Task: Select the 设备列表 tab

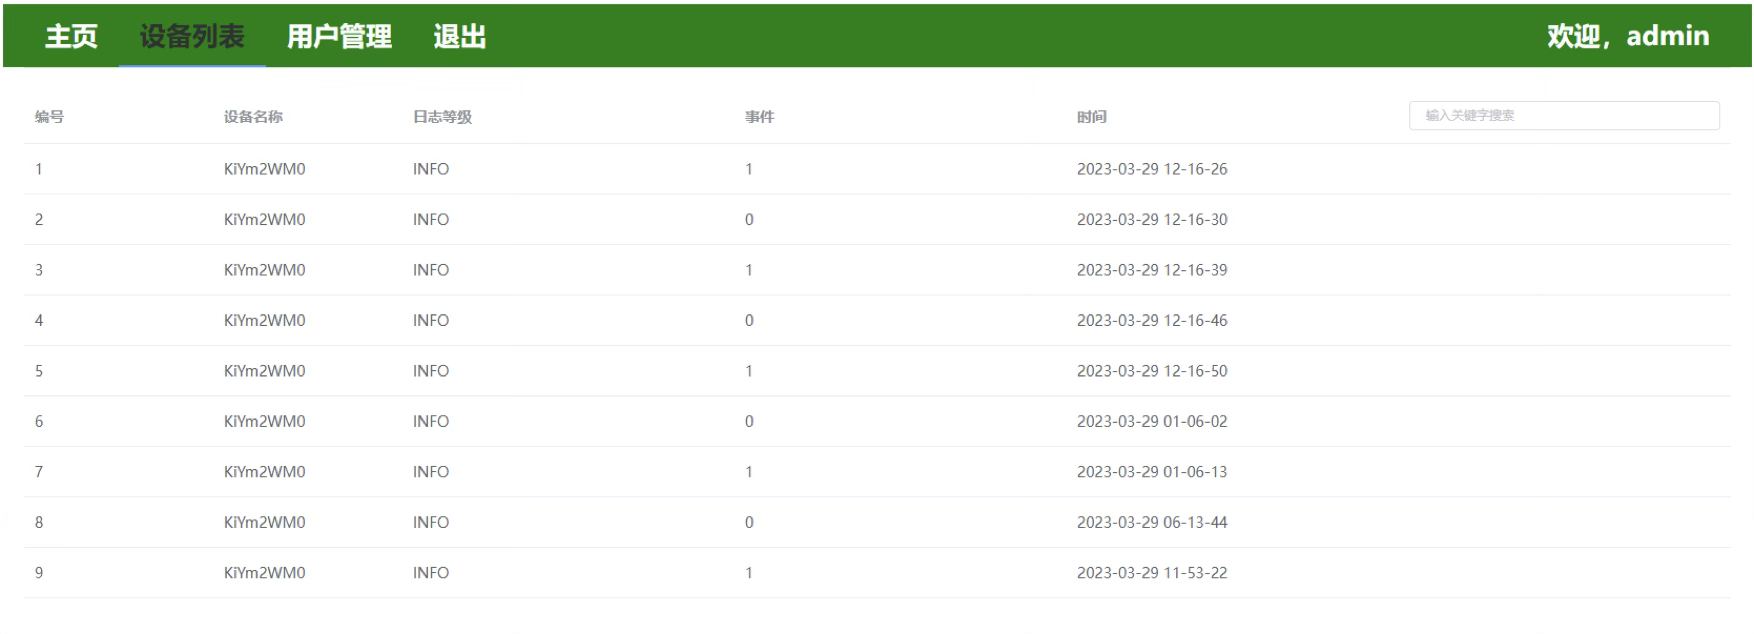Action: click(192, 37)
